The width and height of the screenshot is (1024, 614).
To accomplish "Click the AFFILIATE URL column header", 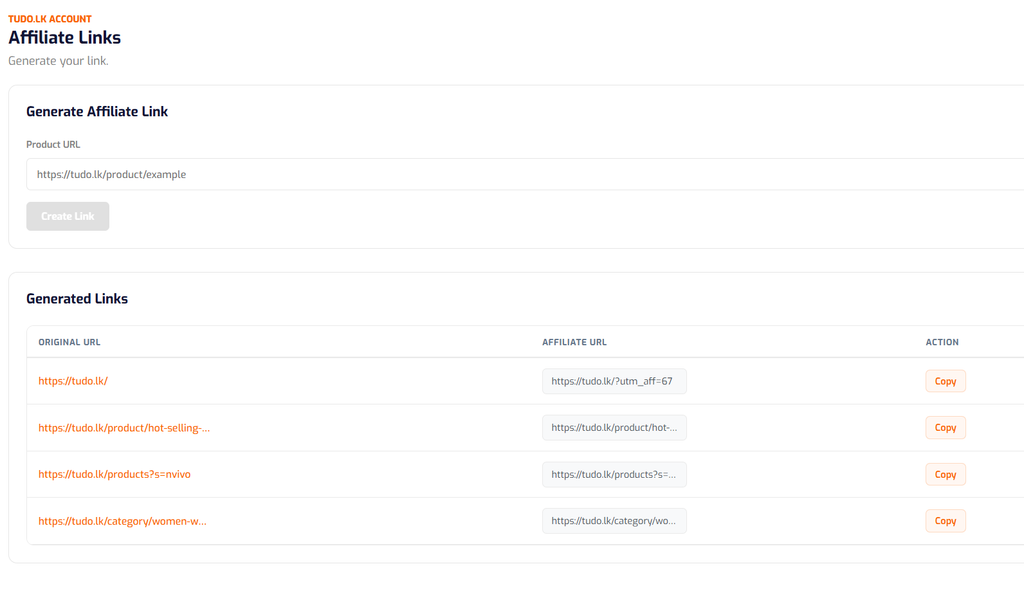I will coord(574,342).
